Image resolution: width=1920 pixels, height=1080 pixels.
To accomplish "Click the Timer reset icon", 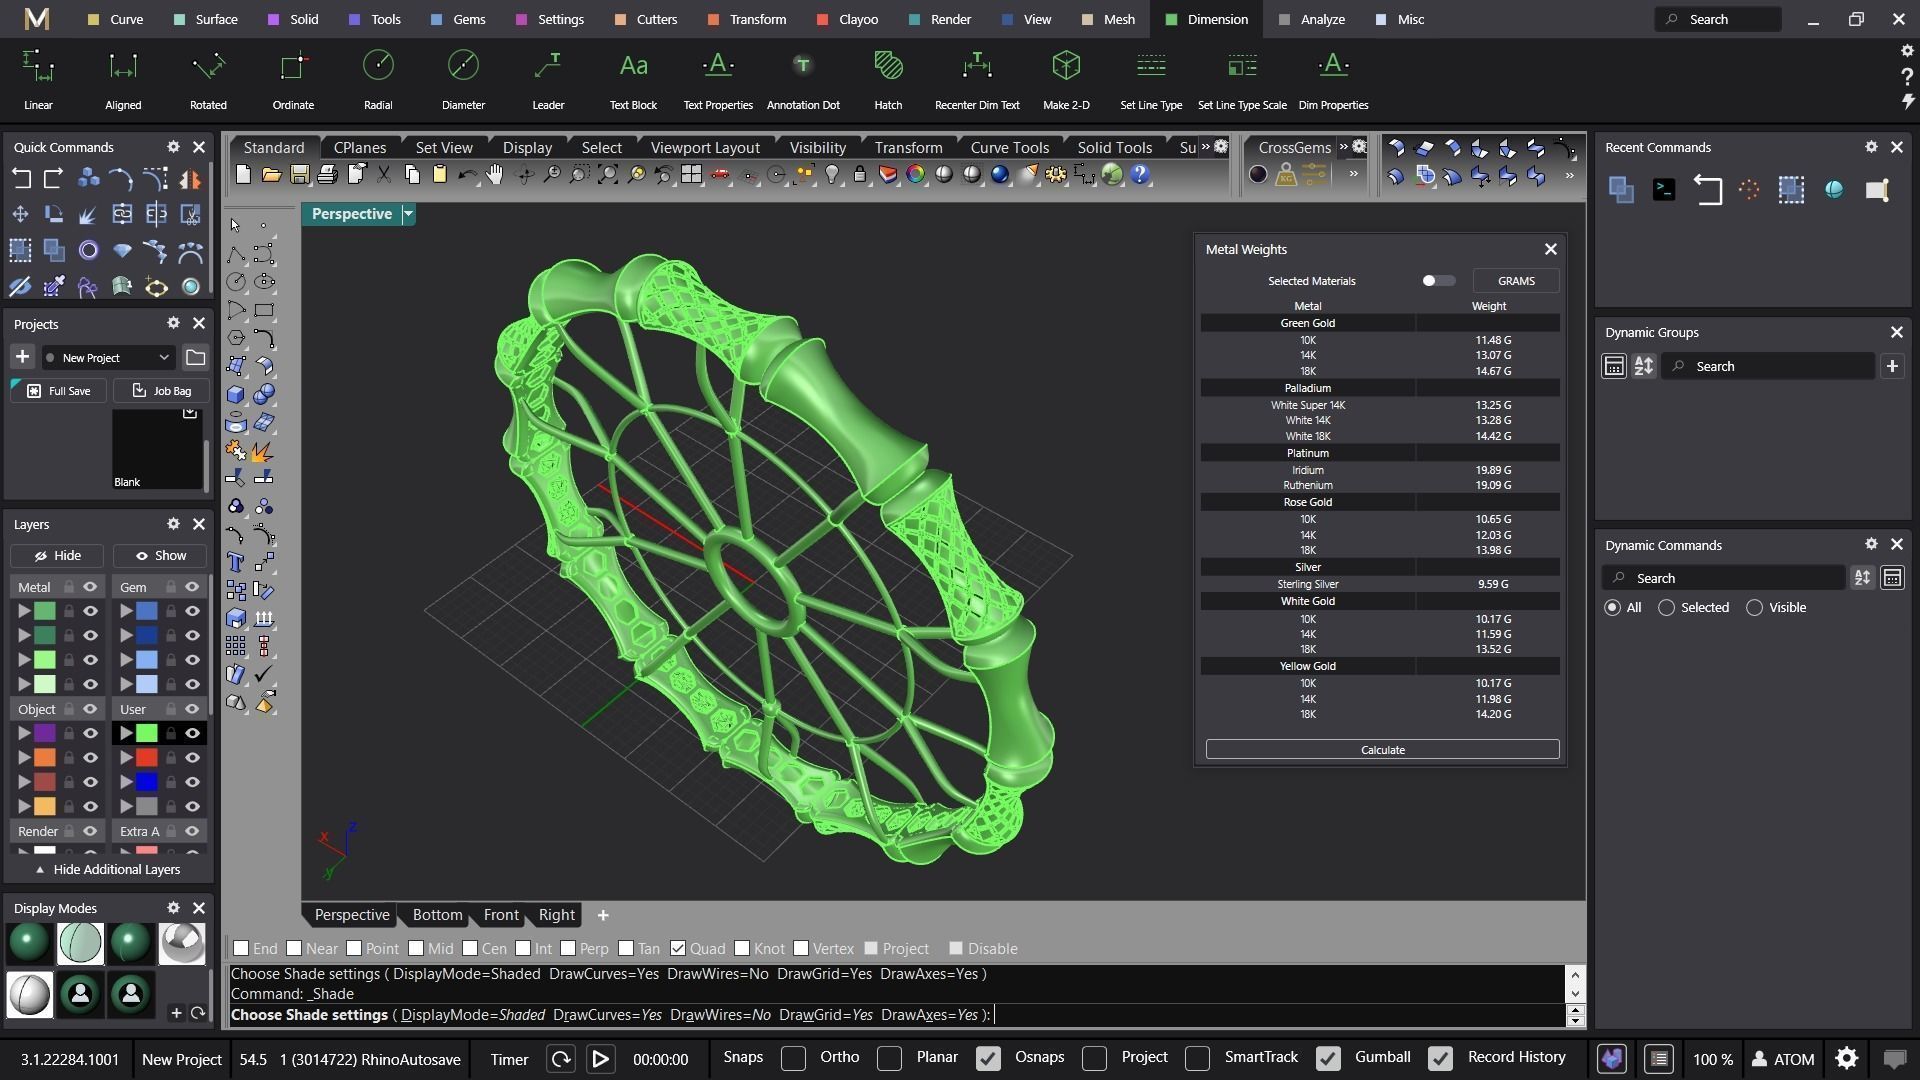I will pos(561,1059).
